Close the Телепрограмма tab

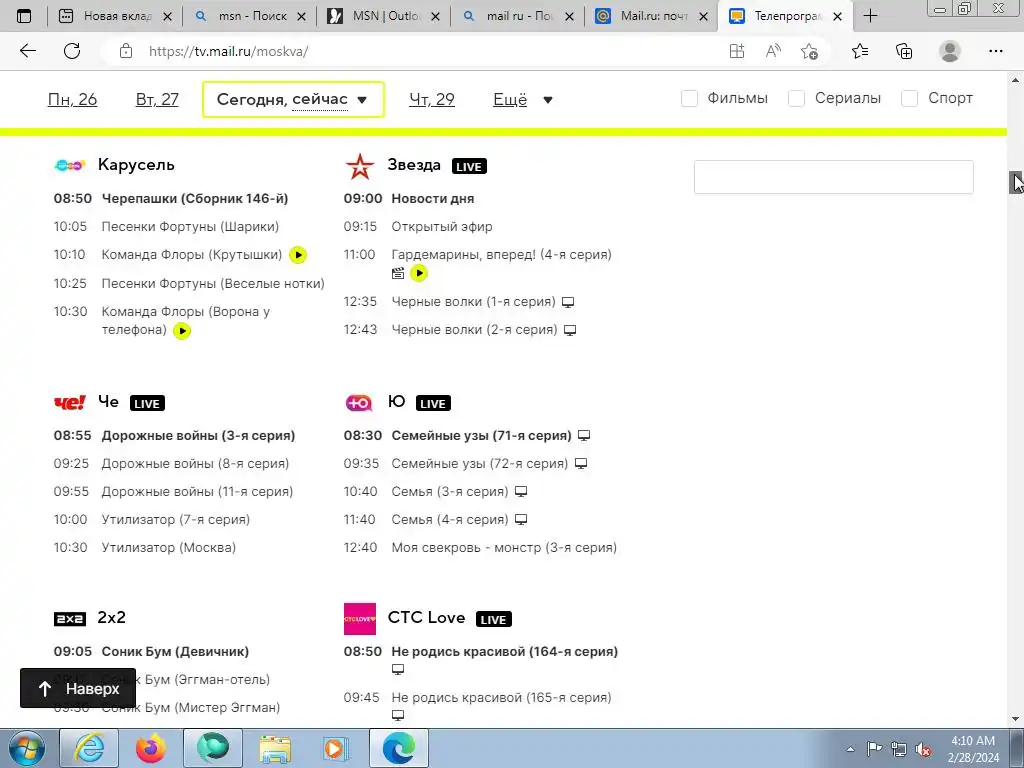click(837, 16)
